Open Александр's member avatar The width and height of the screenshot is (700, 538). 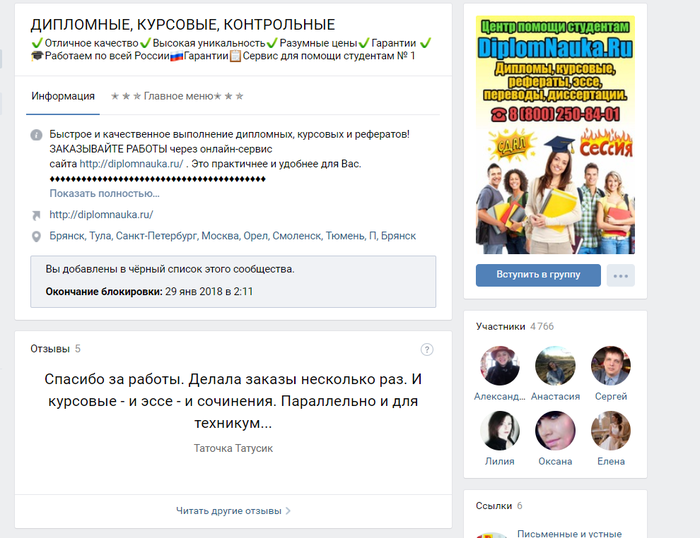(500, 366)
